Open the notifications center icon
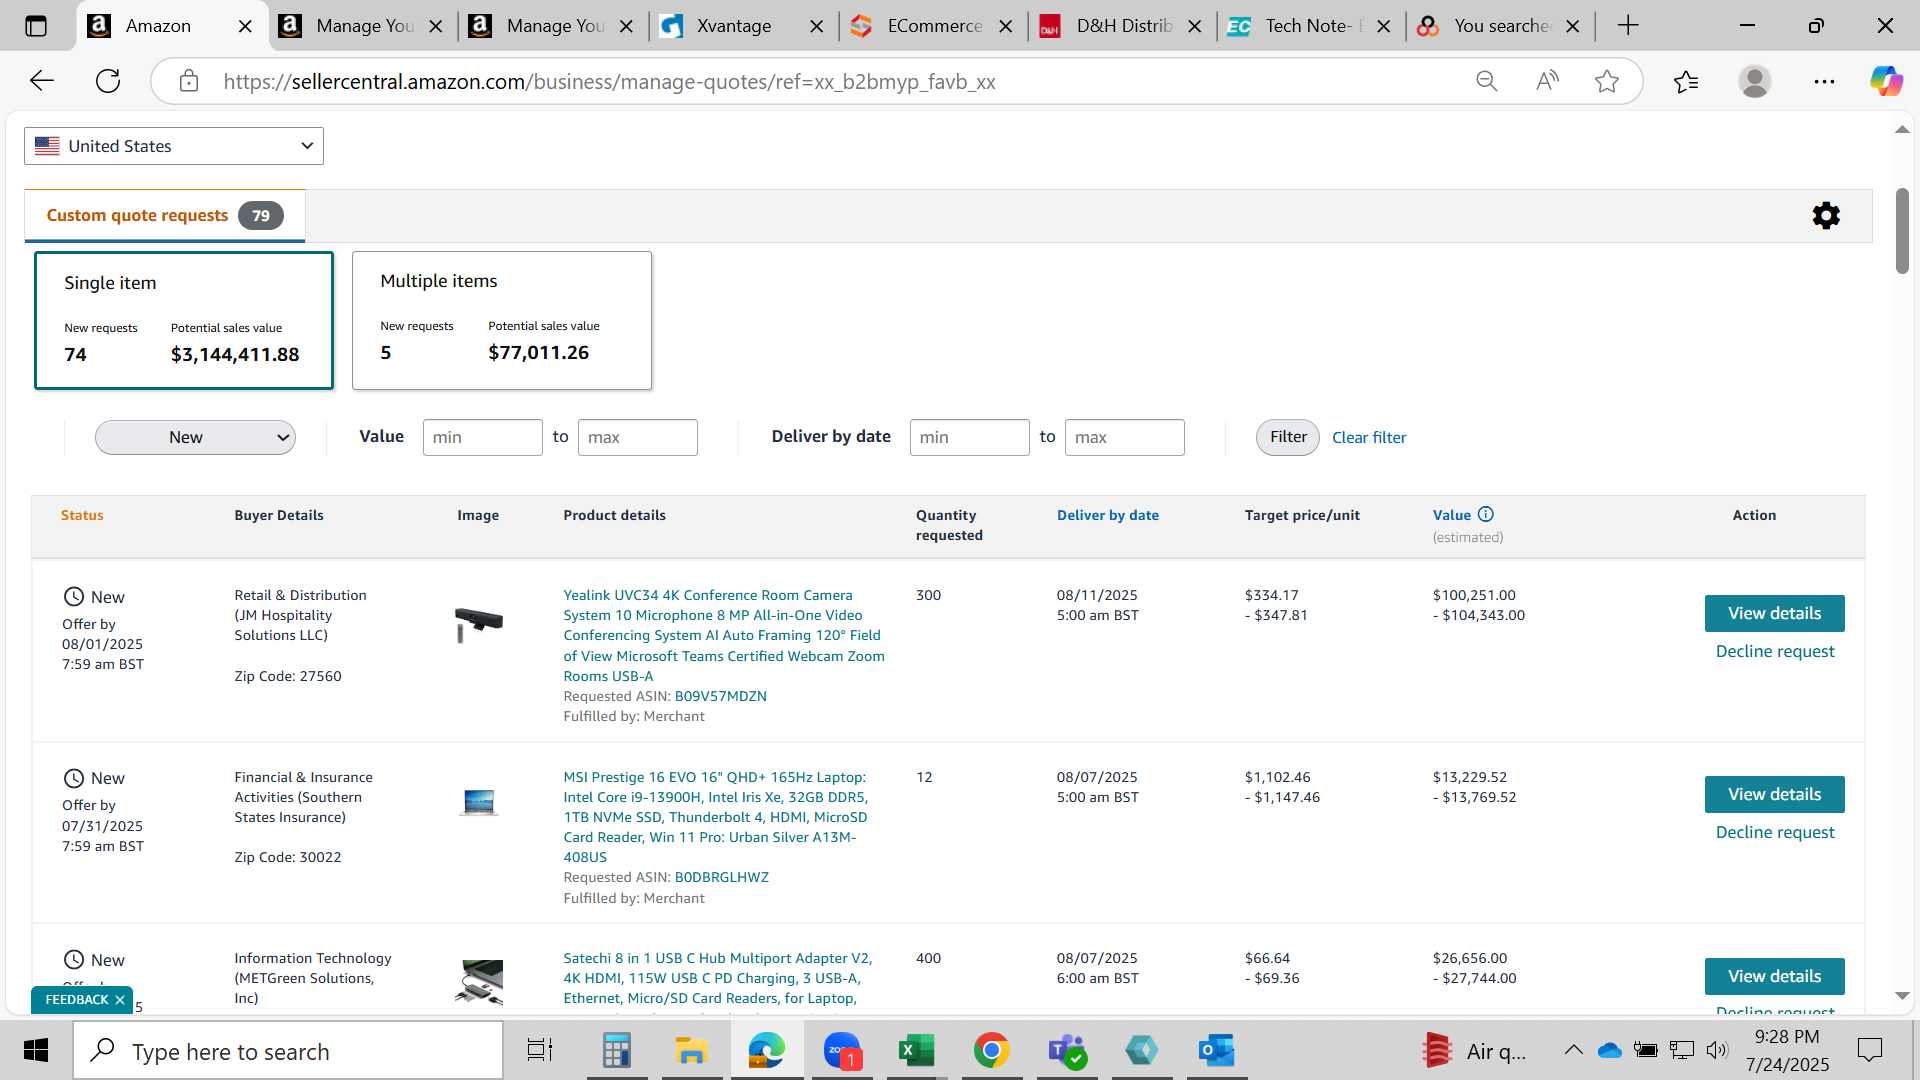Screen dimensions: 1920x1080 coord(1869,1050)
